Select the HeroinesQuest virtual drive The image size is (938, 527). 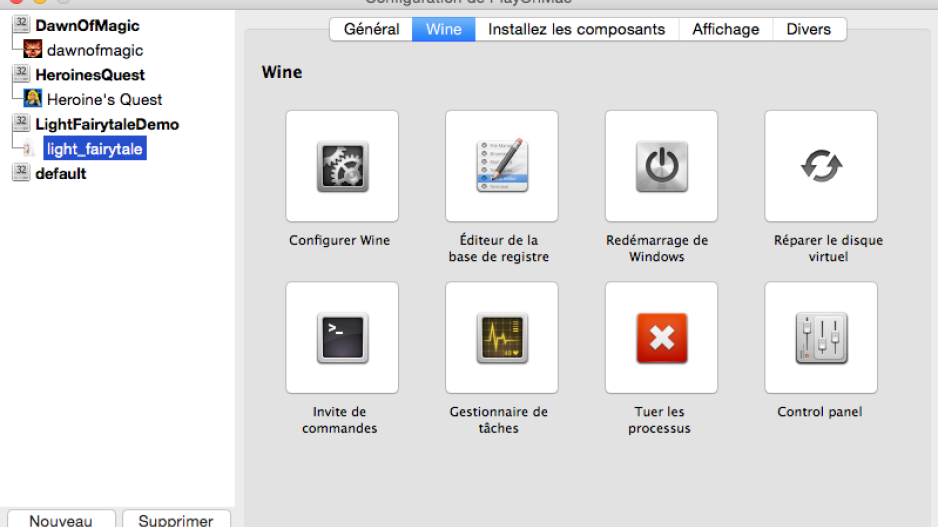(x=90, y=75)
